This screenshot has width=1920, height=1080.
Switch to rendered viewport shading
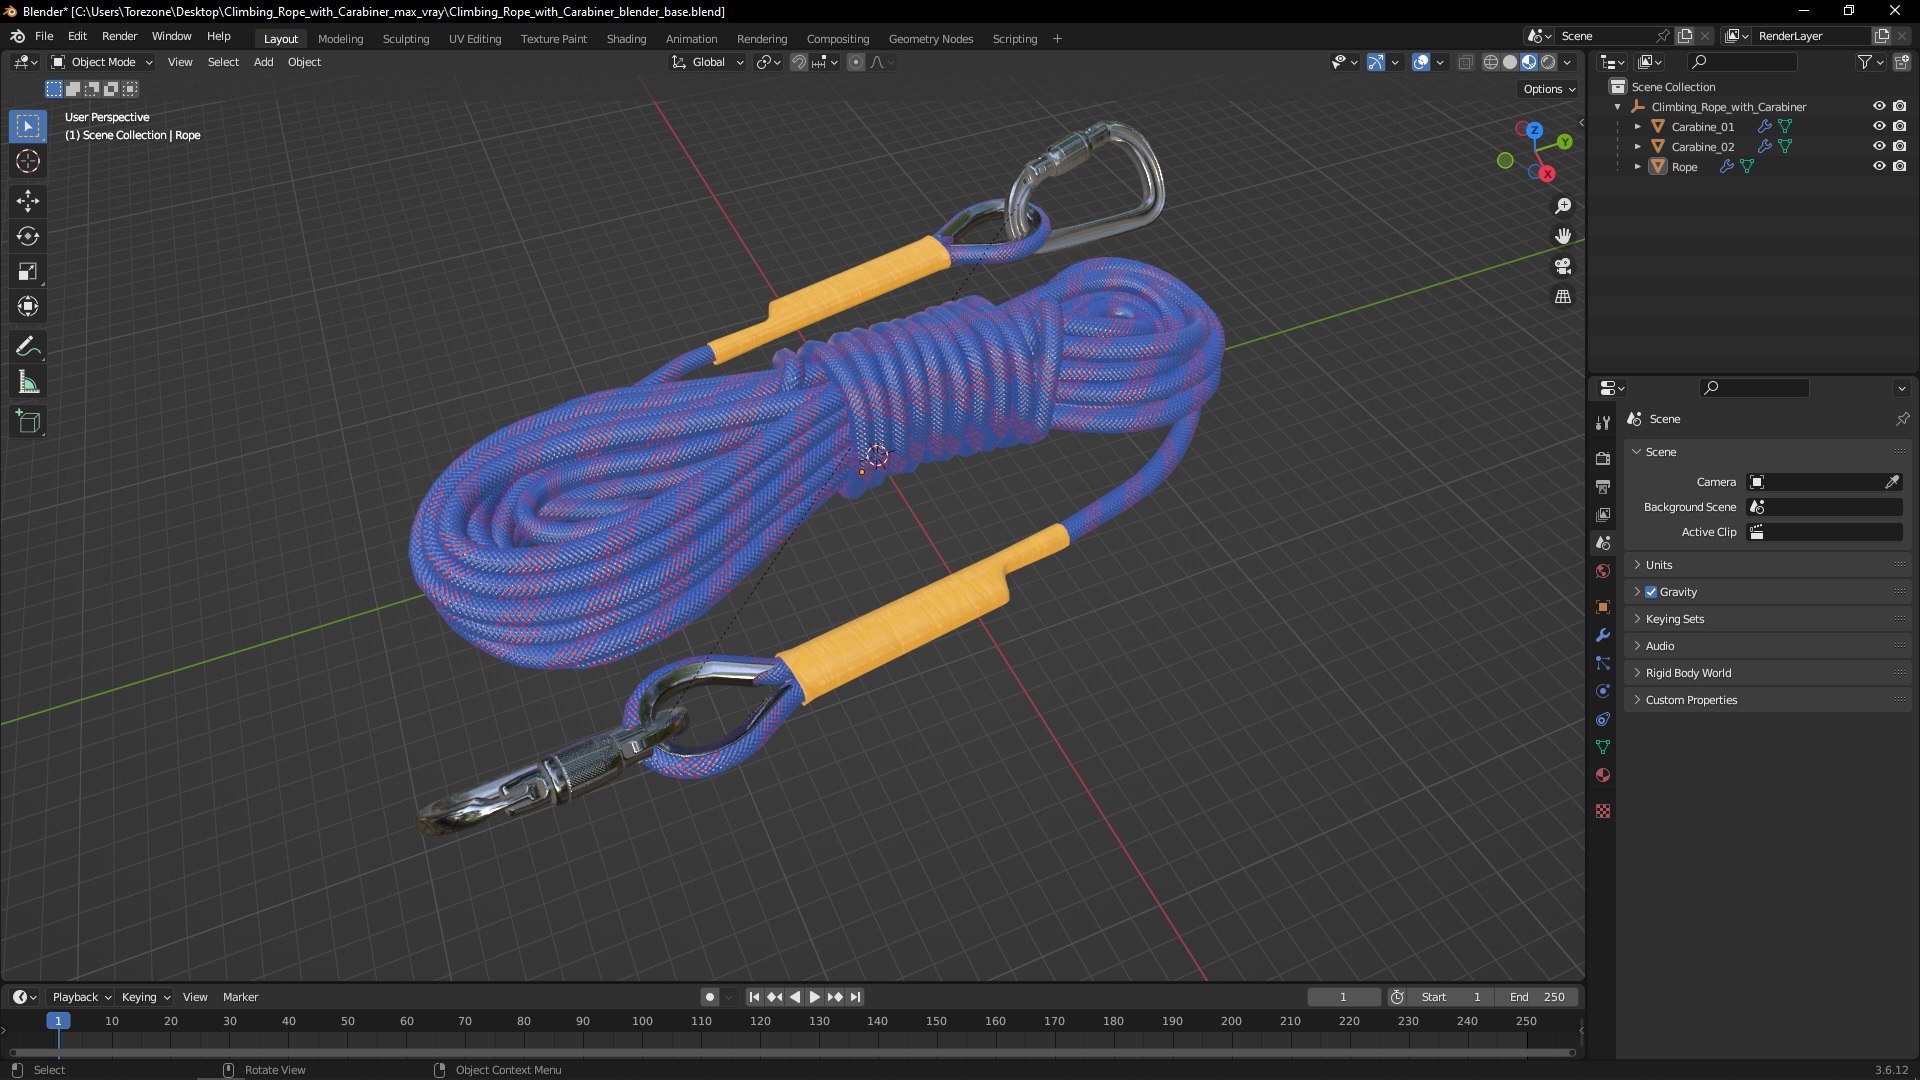click(x=1548, y=62)
